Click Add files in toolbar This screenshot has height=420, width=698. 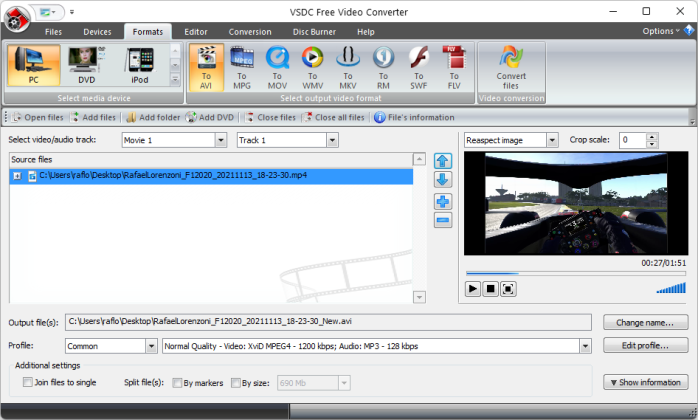(93, 117)
